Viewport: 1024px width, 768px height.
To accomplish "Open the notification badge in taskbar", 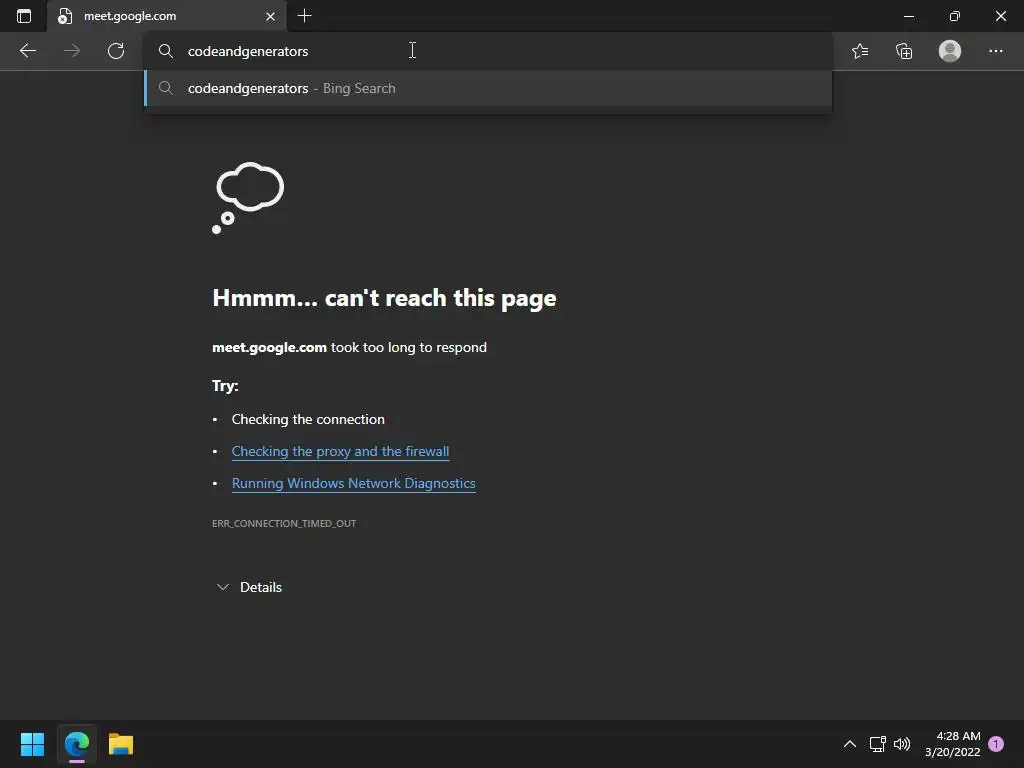I will coord(996,743).
